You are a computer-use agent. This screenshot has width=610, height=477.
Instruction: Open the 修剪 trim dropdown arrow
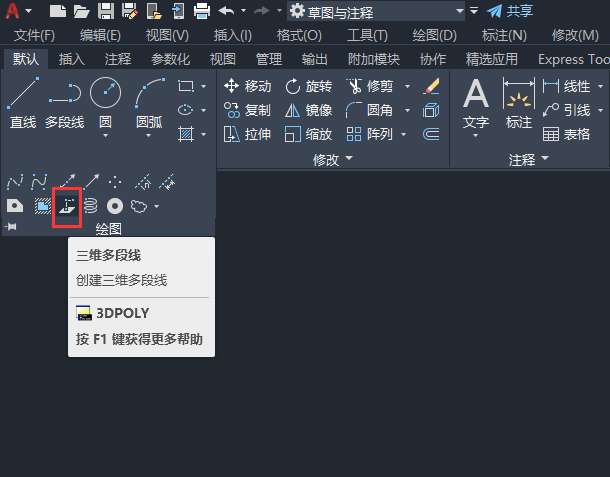click(407, 86)
